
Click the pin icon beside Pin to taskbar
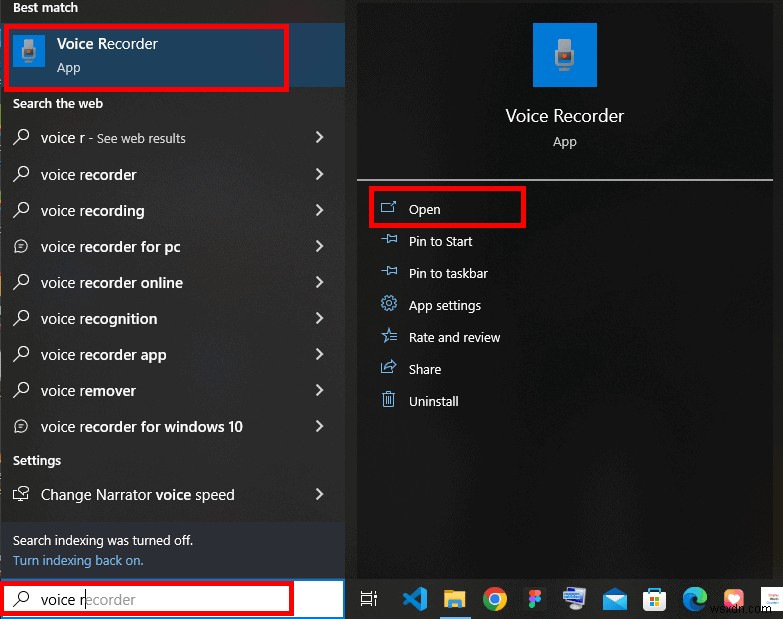point(389,272)
